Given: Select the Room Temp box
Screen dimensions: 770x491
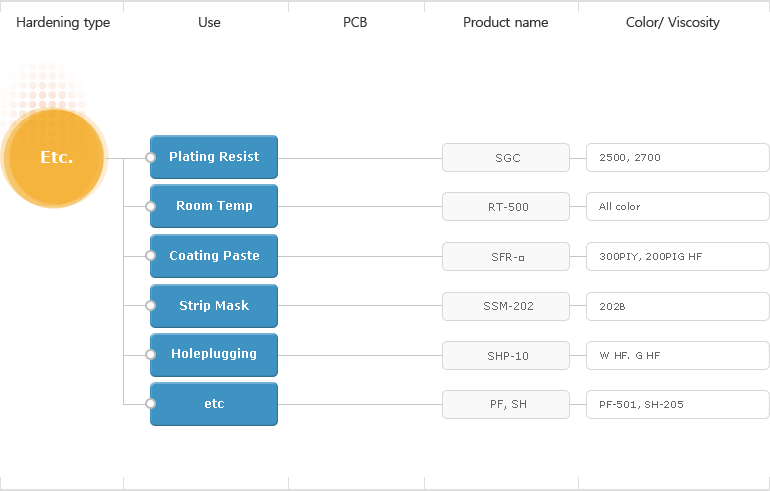Looking at the screenshot, I should click(214, 206).
